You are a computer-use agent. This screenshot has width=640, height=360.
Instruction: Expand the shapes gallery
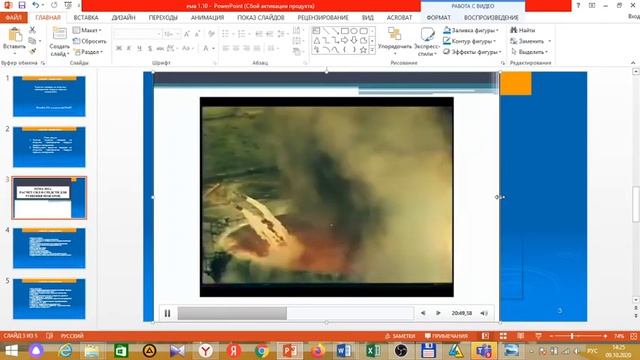pos(372,51)
